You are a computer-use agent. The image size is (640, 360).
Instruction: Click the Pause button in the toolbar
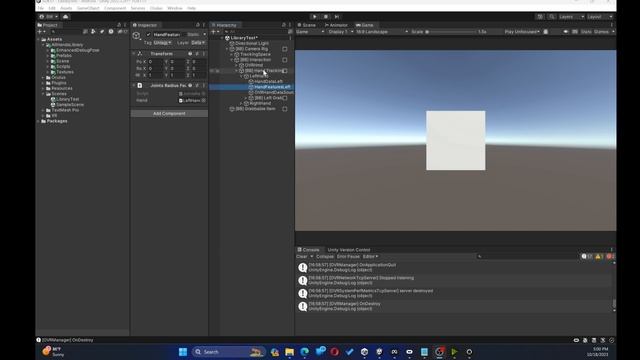coord(326,17)
